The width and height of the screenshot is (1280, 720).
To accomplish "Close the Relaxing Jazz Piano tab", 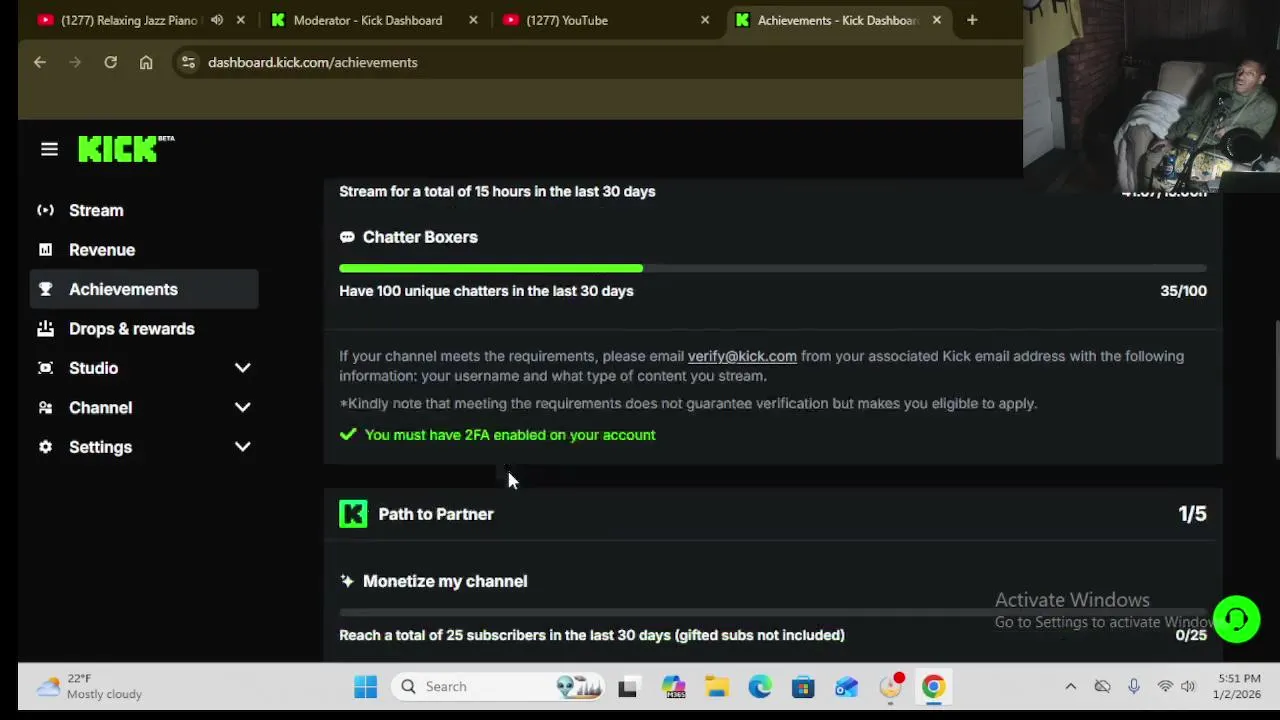I will pyautogui.click(x=241, y=20).
